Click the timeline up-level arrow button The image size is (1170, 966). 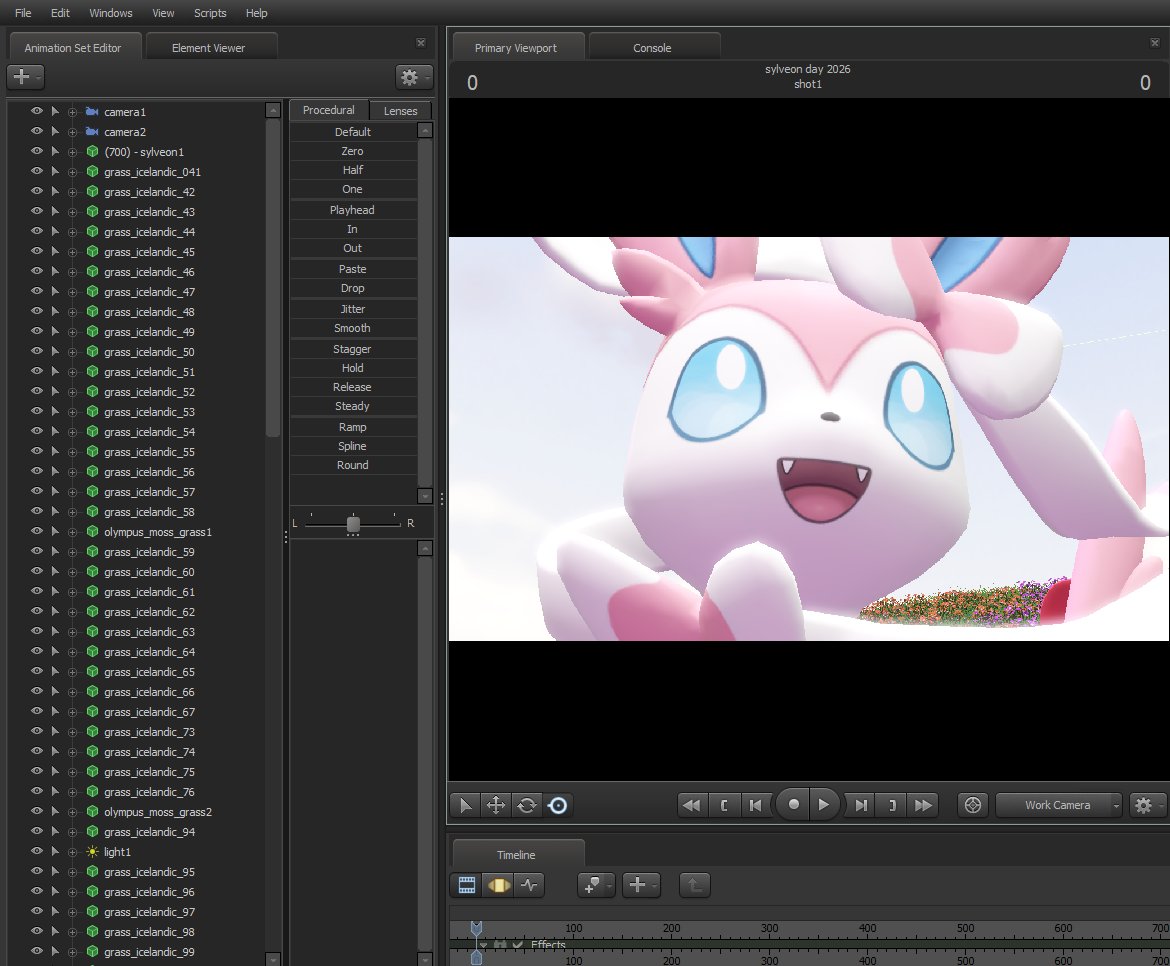click(x=695, y=885)
